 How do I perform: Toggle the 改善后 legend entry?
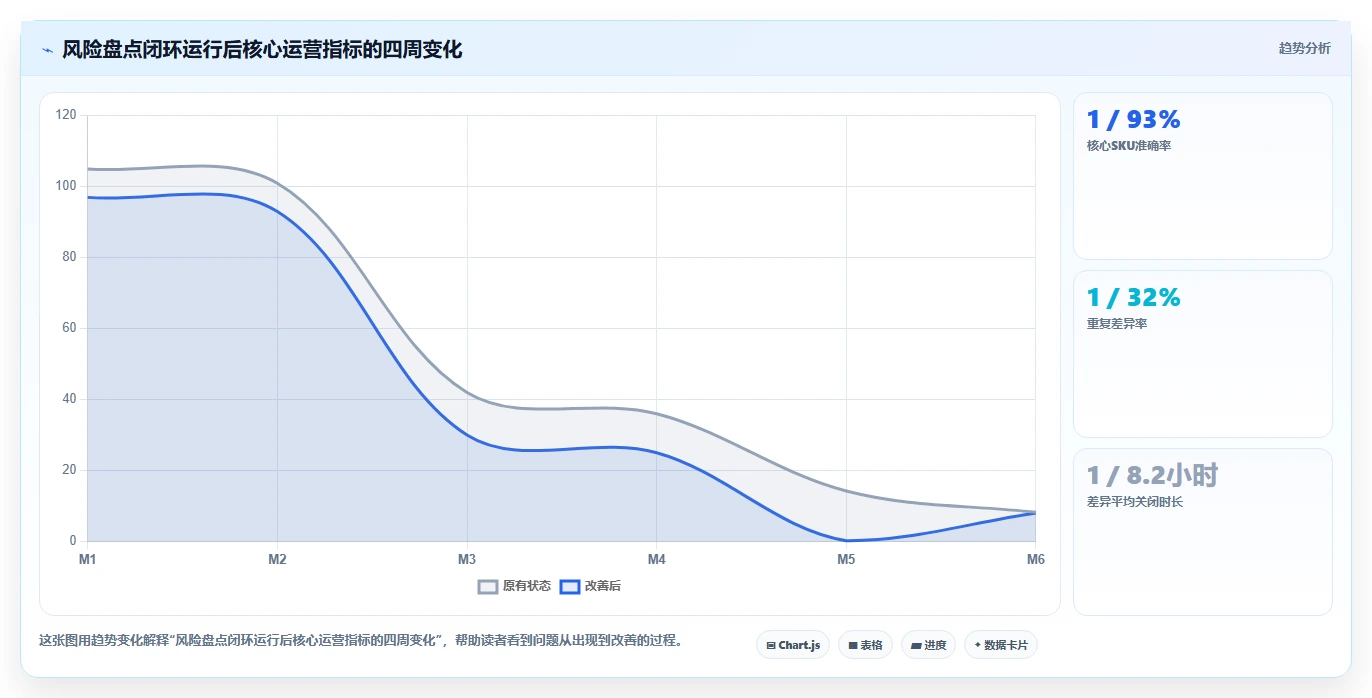click(590, 586)
